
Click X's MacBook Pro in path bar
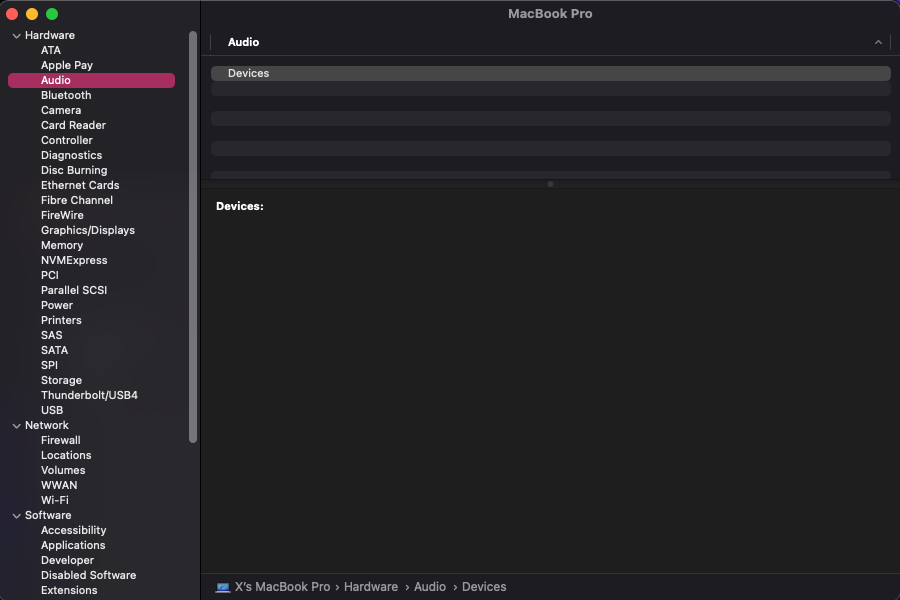tap(282, 587)
